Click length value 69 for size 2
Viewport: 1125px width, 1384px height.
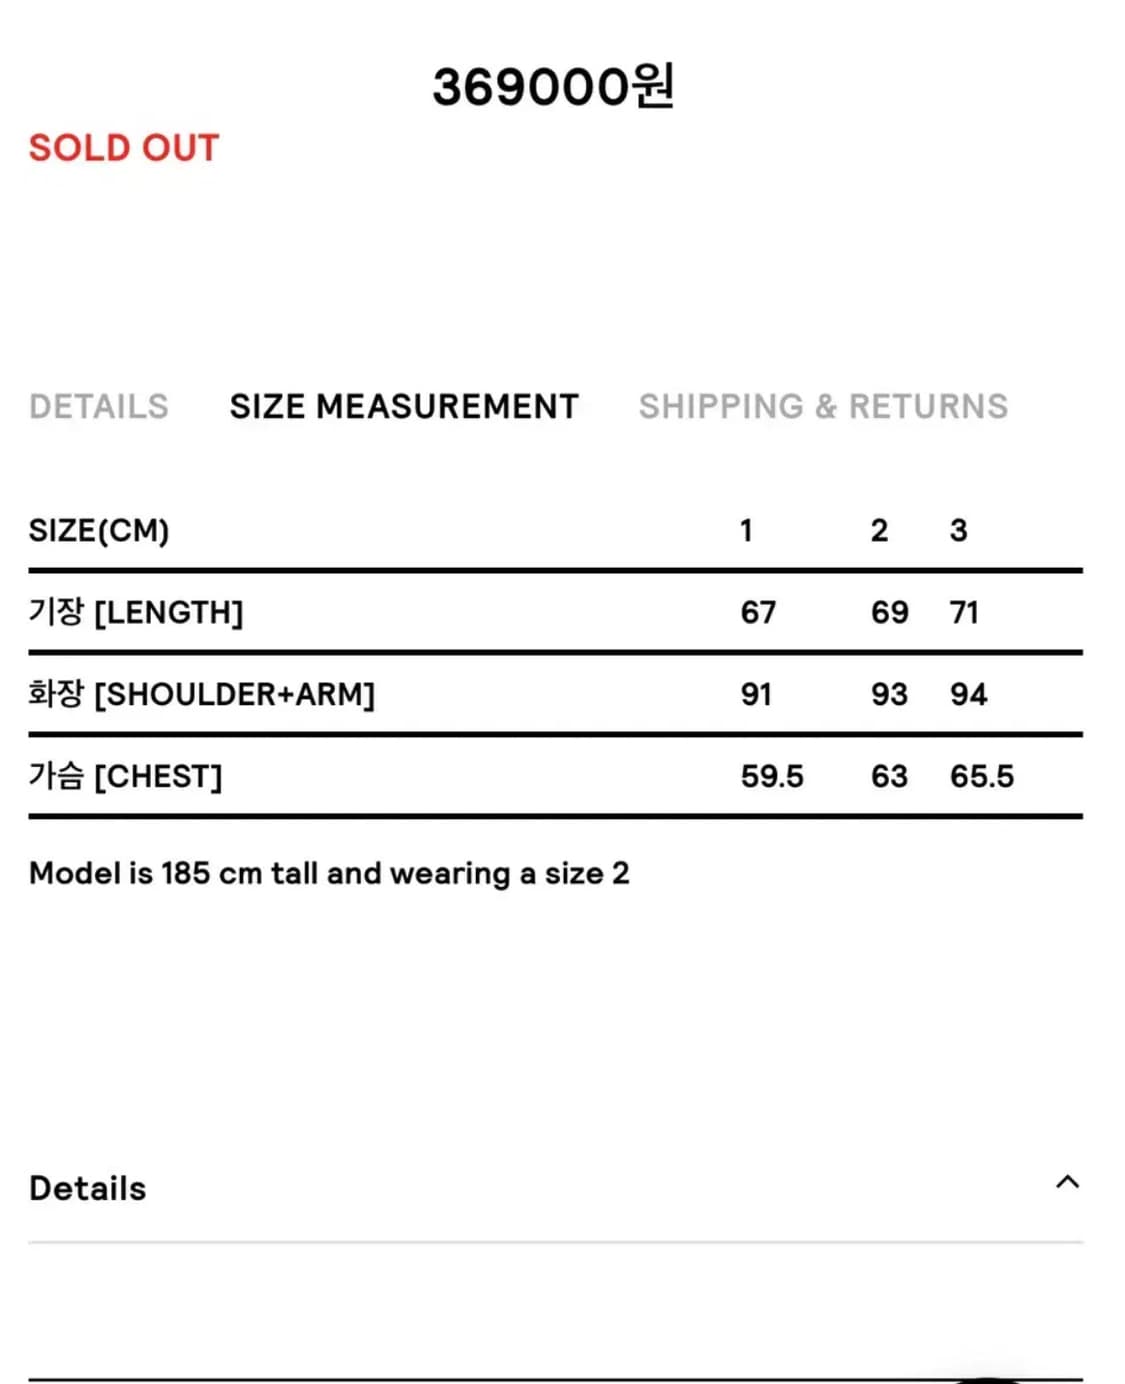(889, 612)
